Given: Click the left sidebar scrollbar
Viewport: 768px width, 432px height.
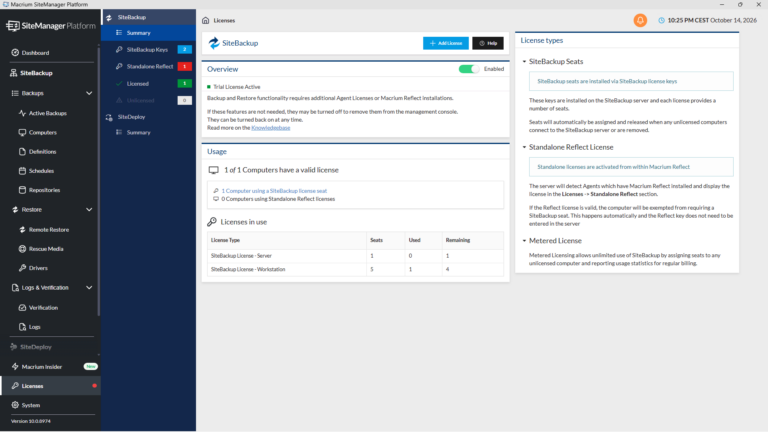Looking at the screenshot, I should point(99,181).
